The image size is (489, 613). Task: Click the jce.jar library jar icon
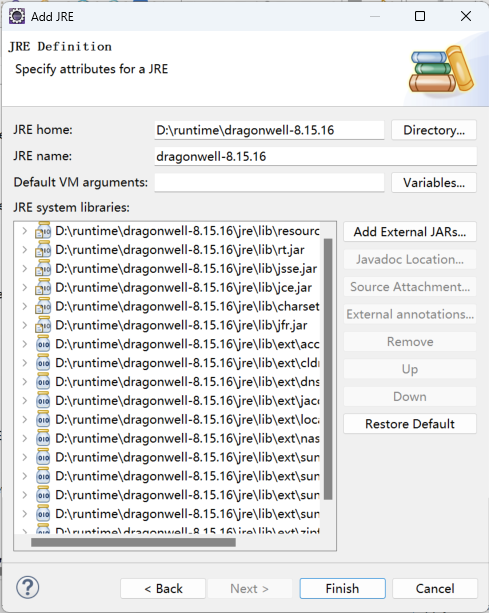(x=43, y=287)
